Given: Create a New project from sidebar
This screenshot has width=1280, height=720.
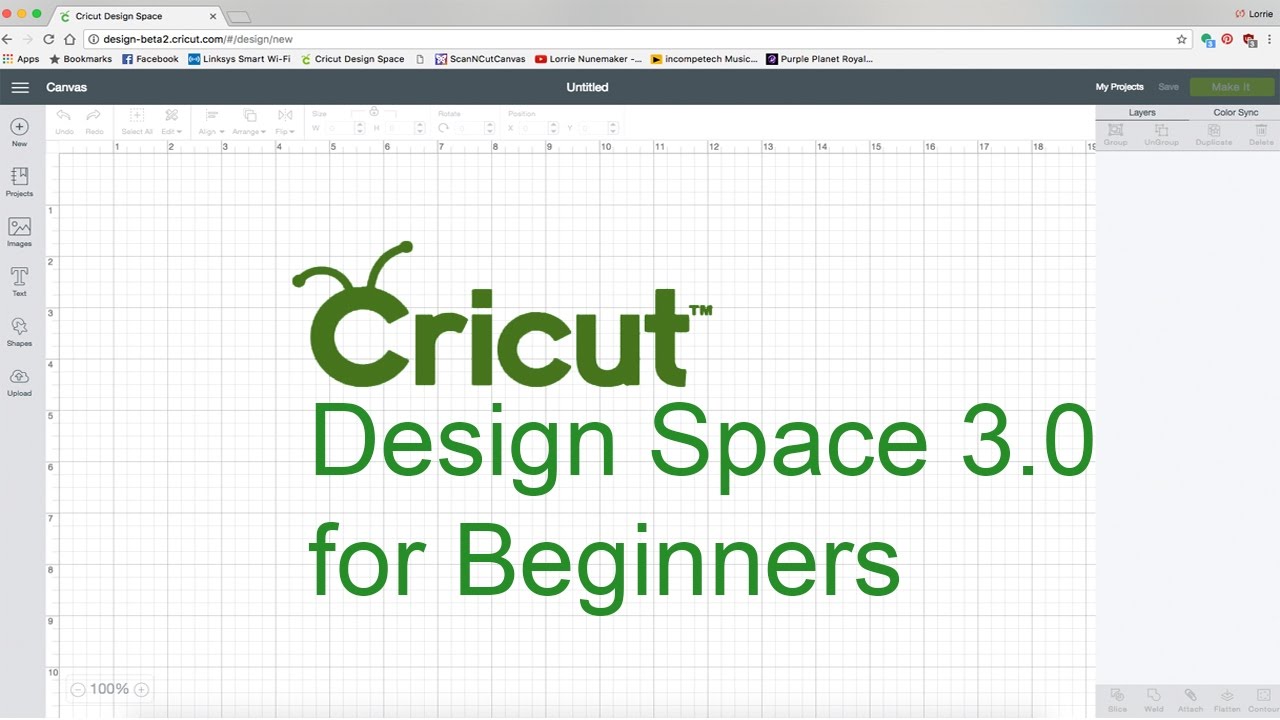Looking at the screenshot, I should [19, 132].
